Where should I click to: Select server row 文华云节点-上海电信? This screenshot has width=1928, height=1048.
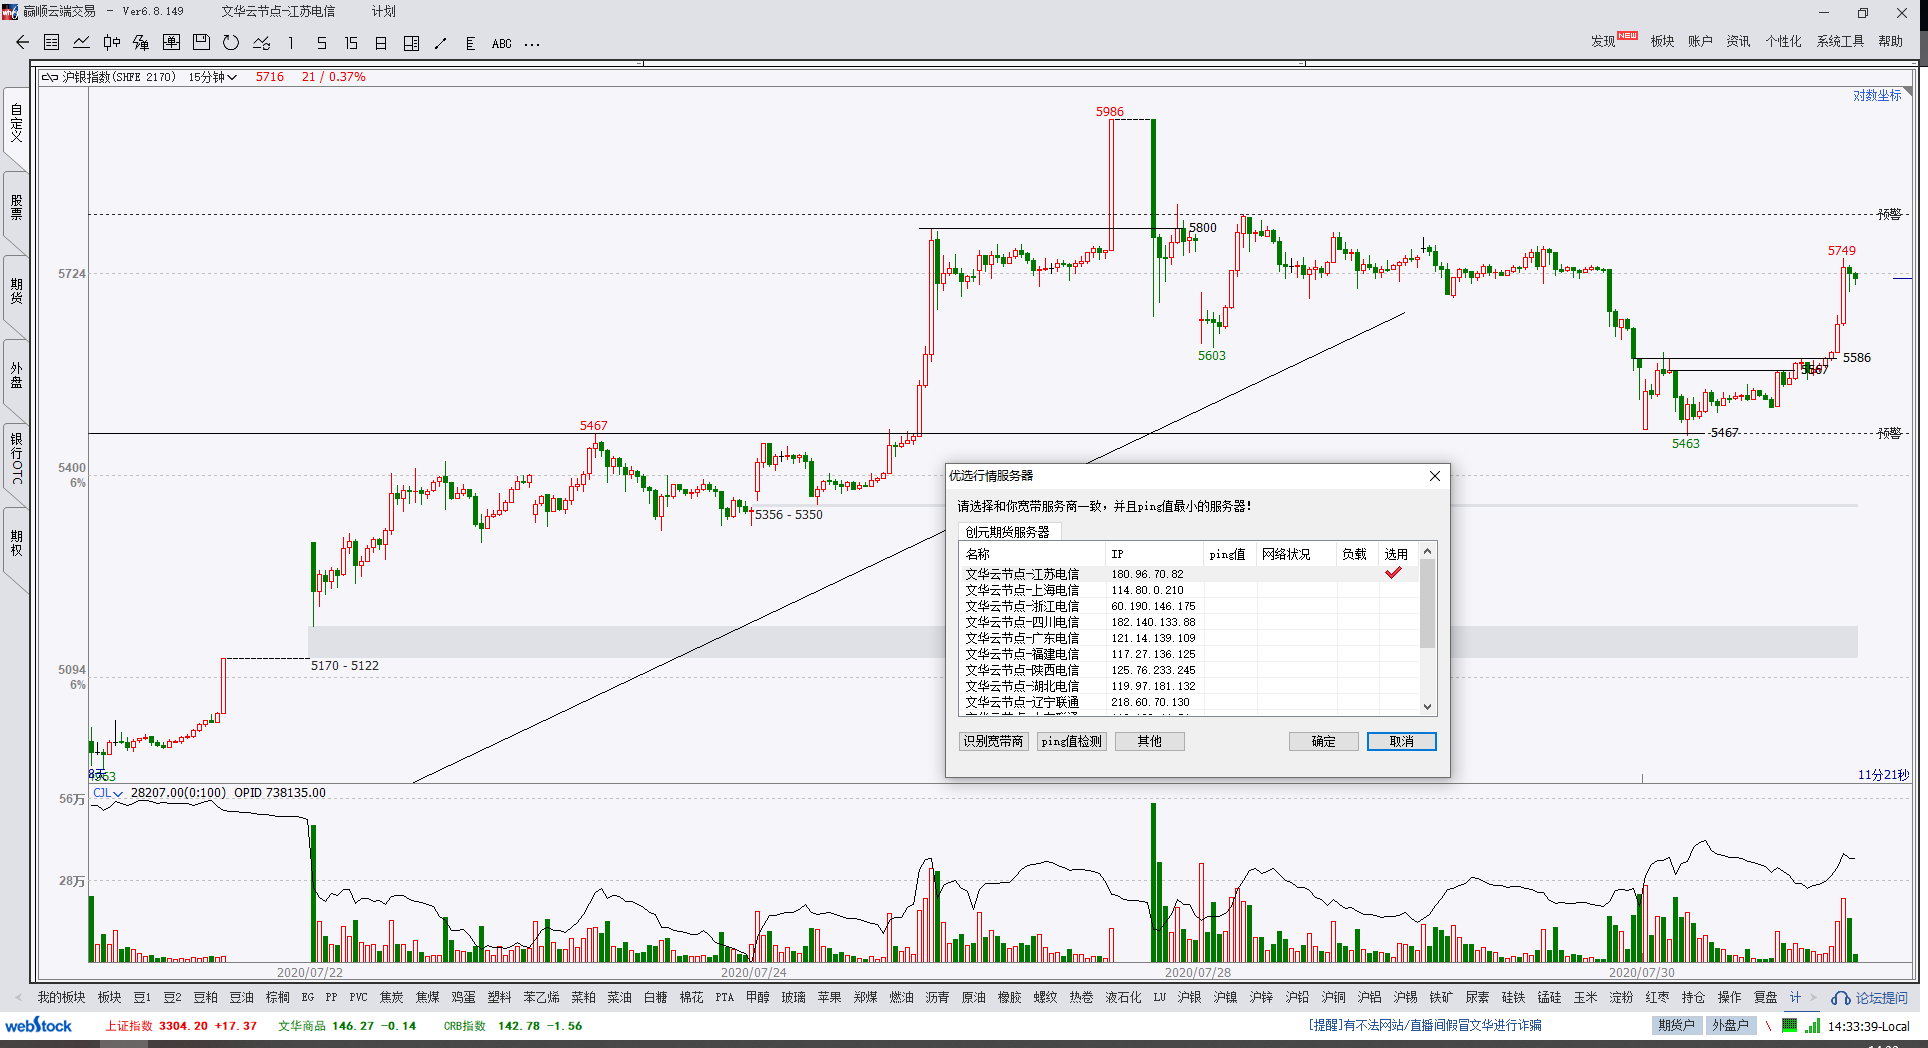(x=1188, y=590)
